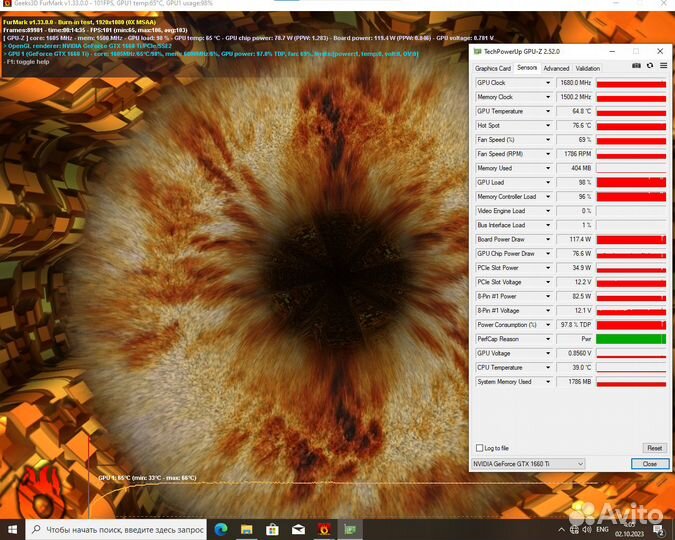The image size is (675, 540).
Task: Open Microsoft Edge from the taskbar
Action: pos(221,529)
